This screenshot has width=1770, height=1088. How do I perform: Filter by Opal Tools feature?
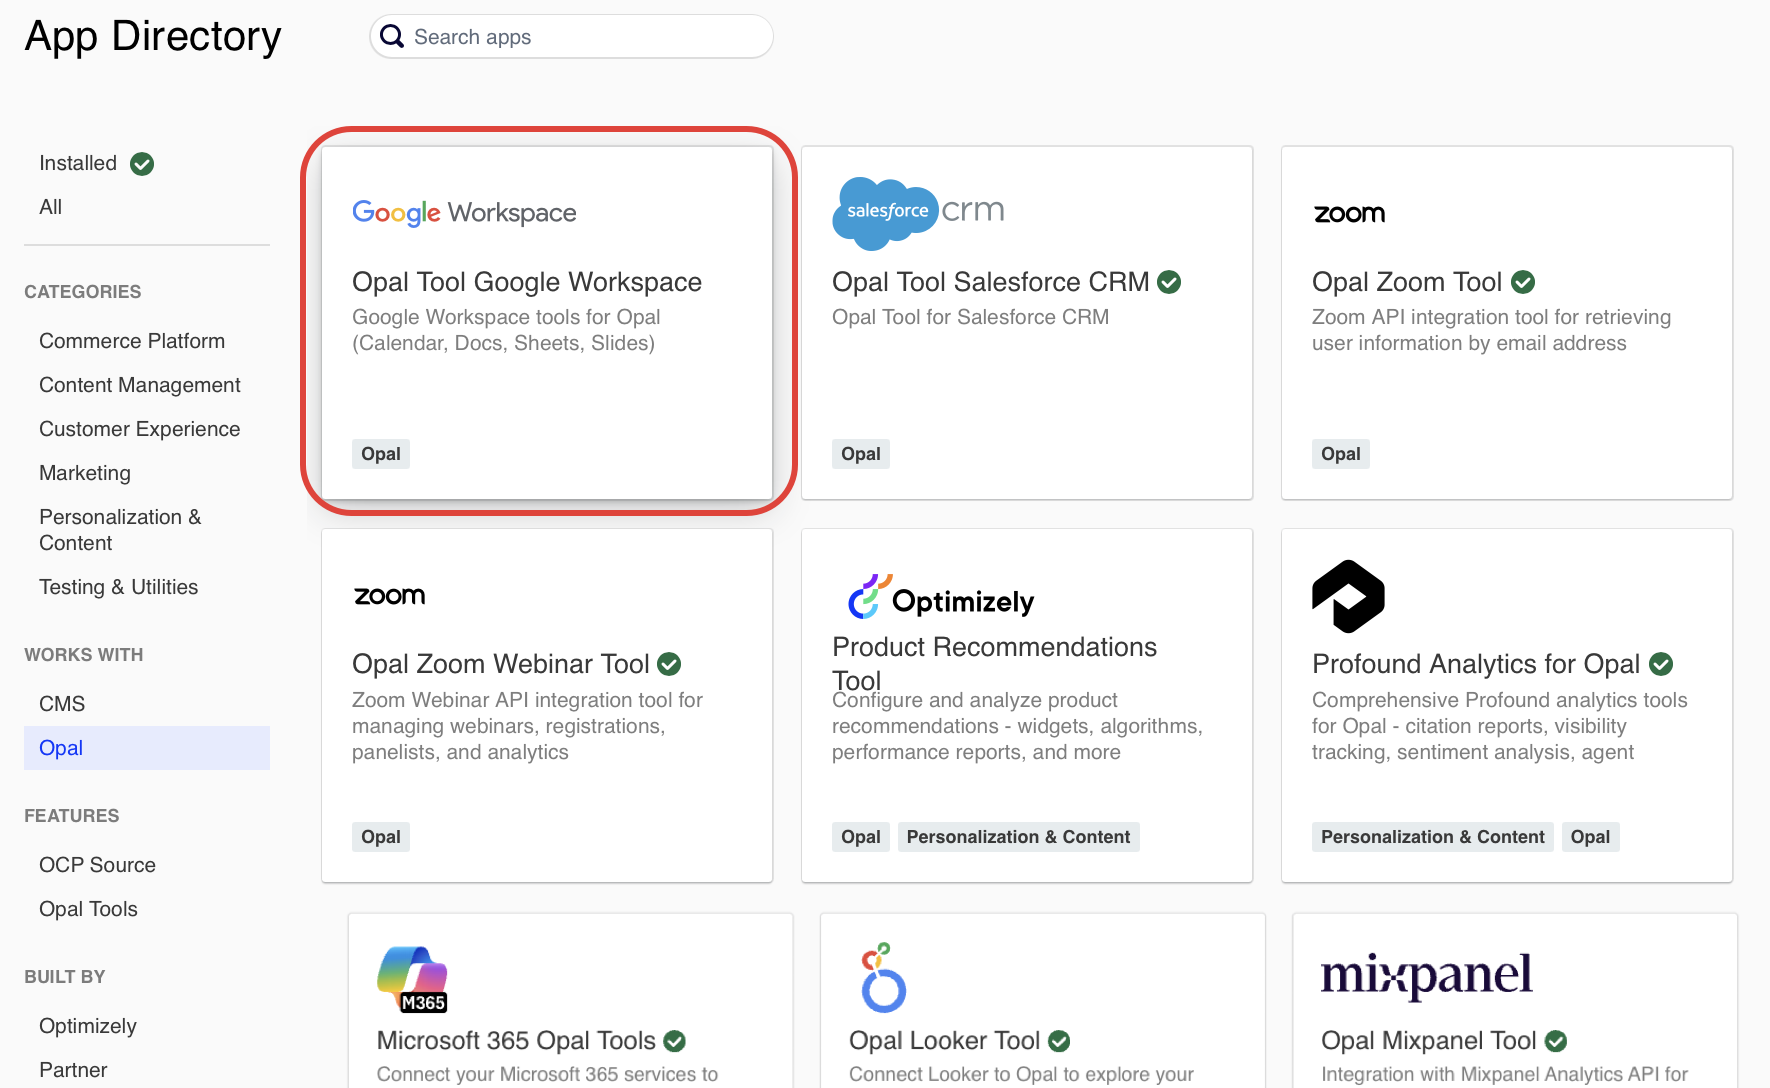click(88, 909)
